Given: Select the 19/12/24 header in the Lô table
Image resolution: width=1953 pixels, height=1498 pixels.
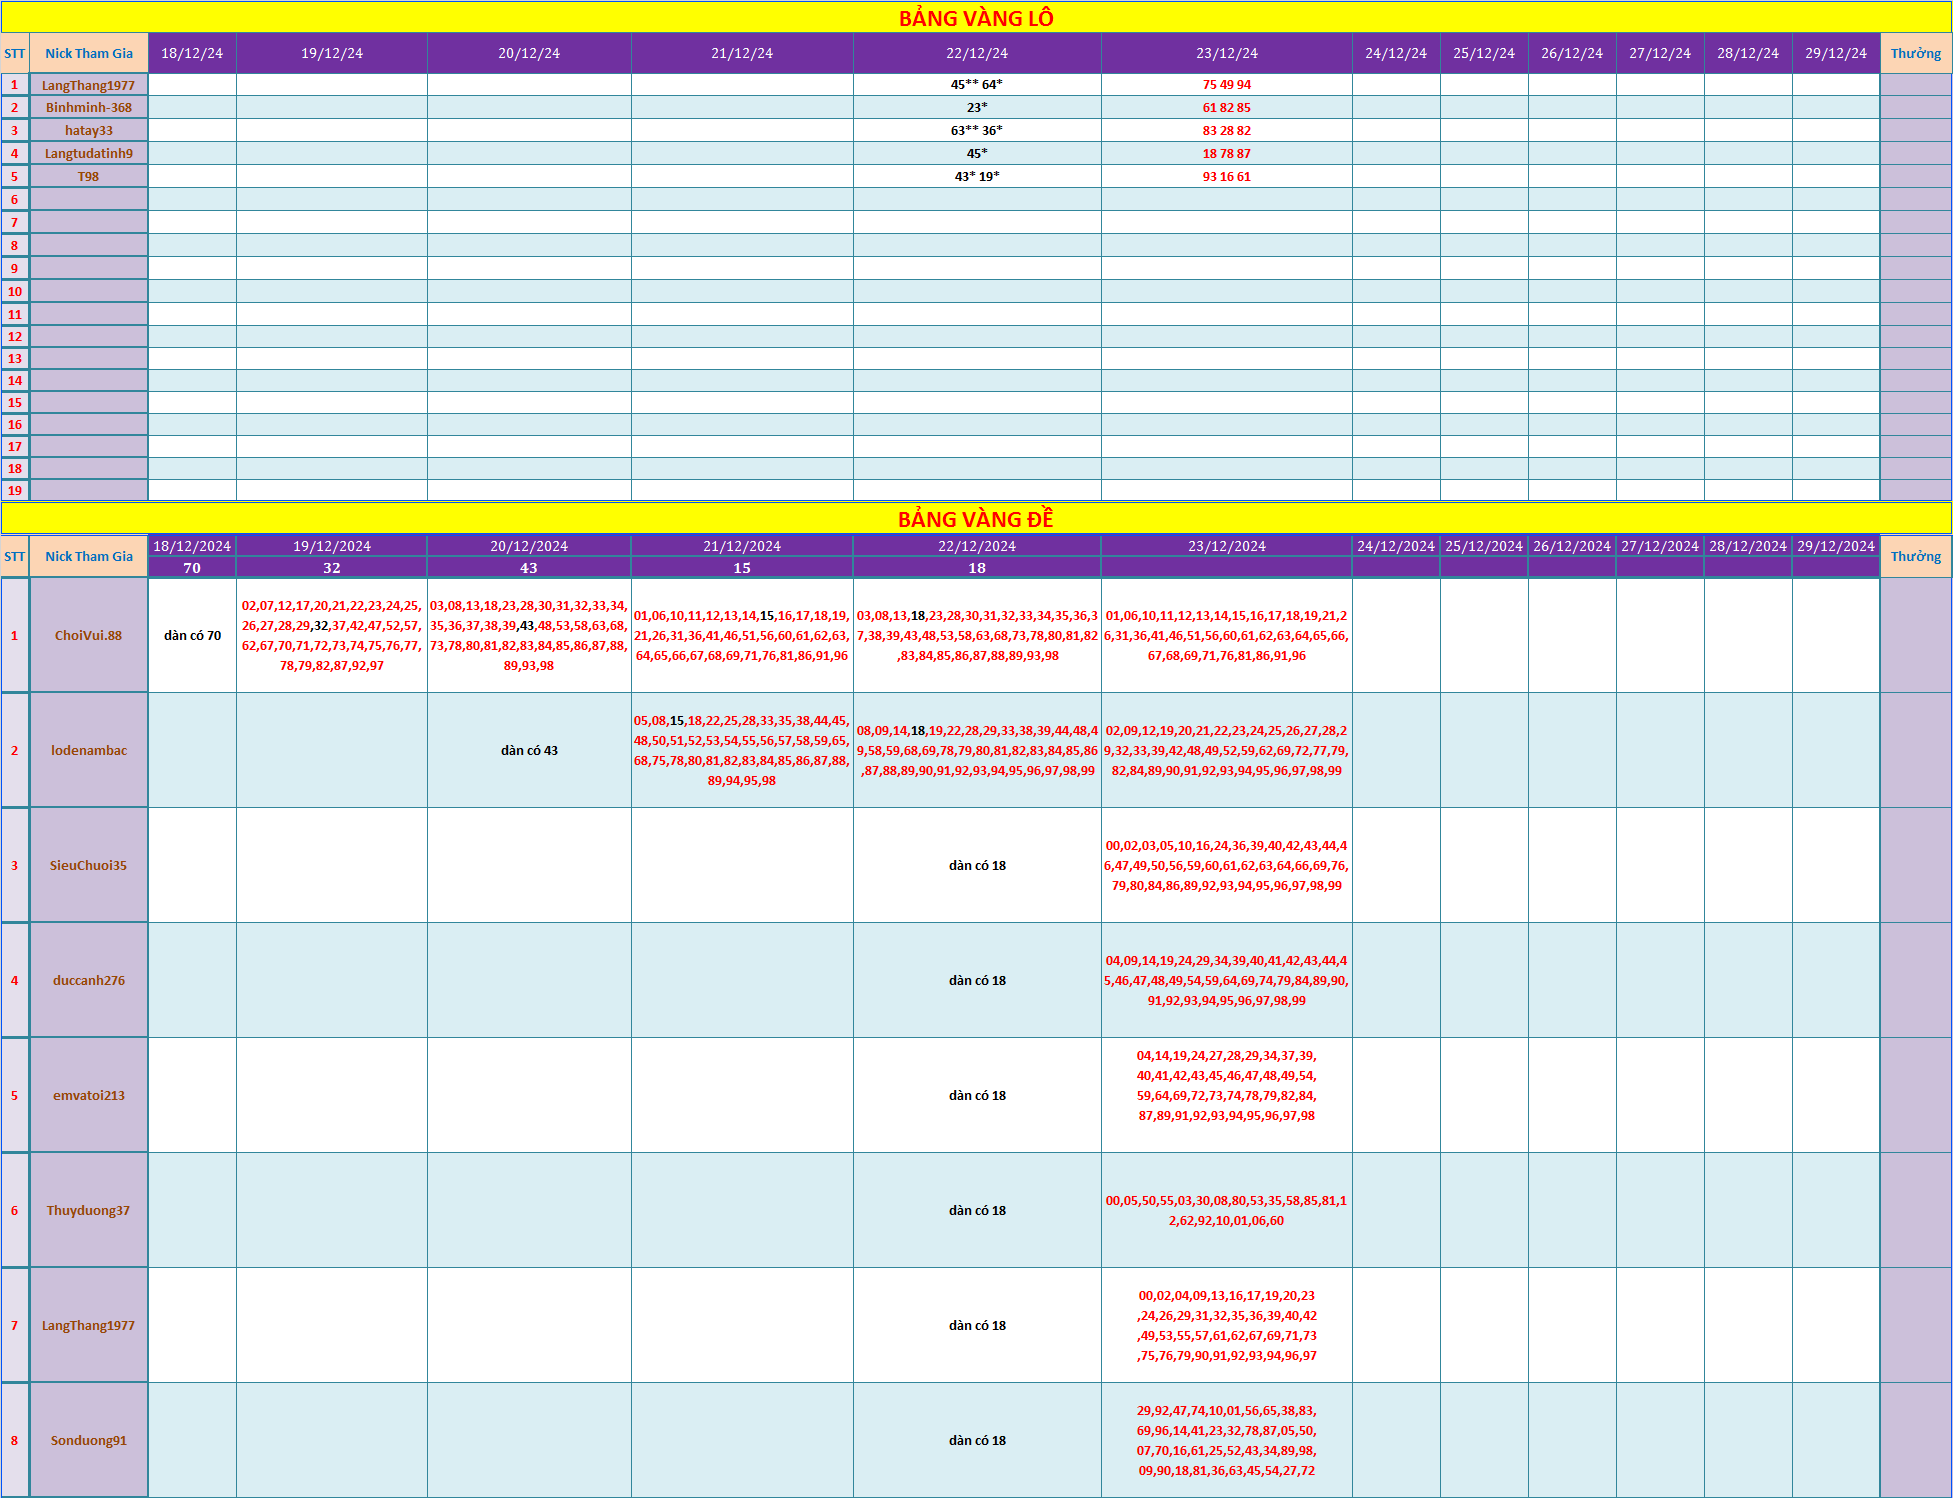Looking at the screenshot, I should 332,54.
